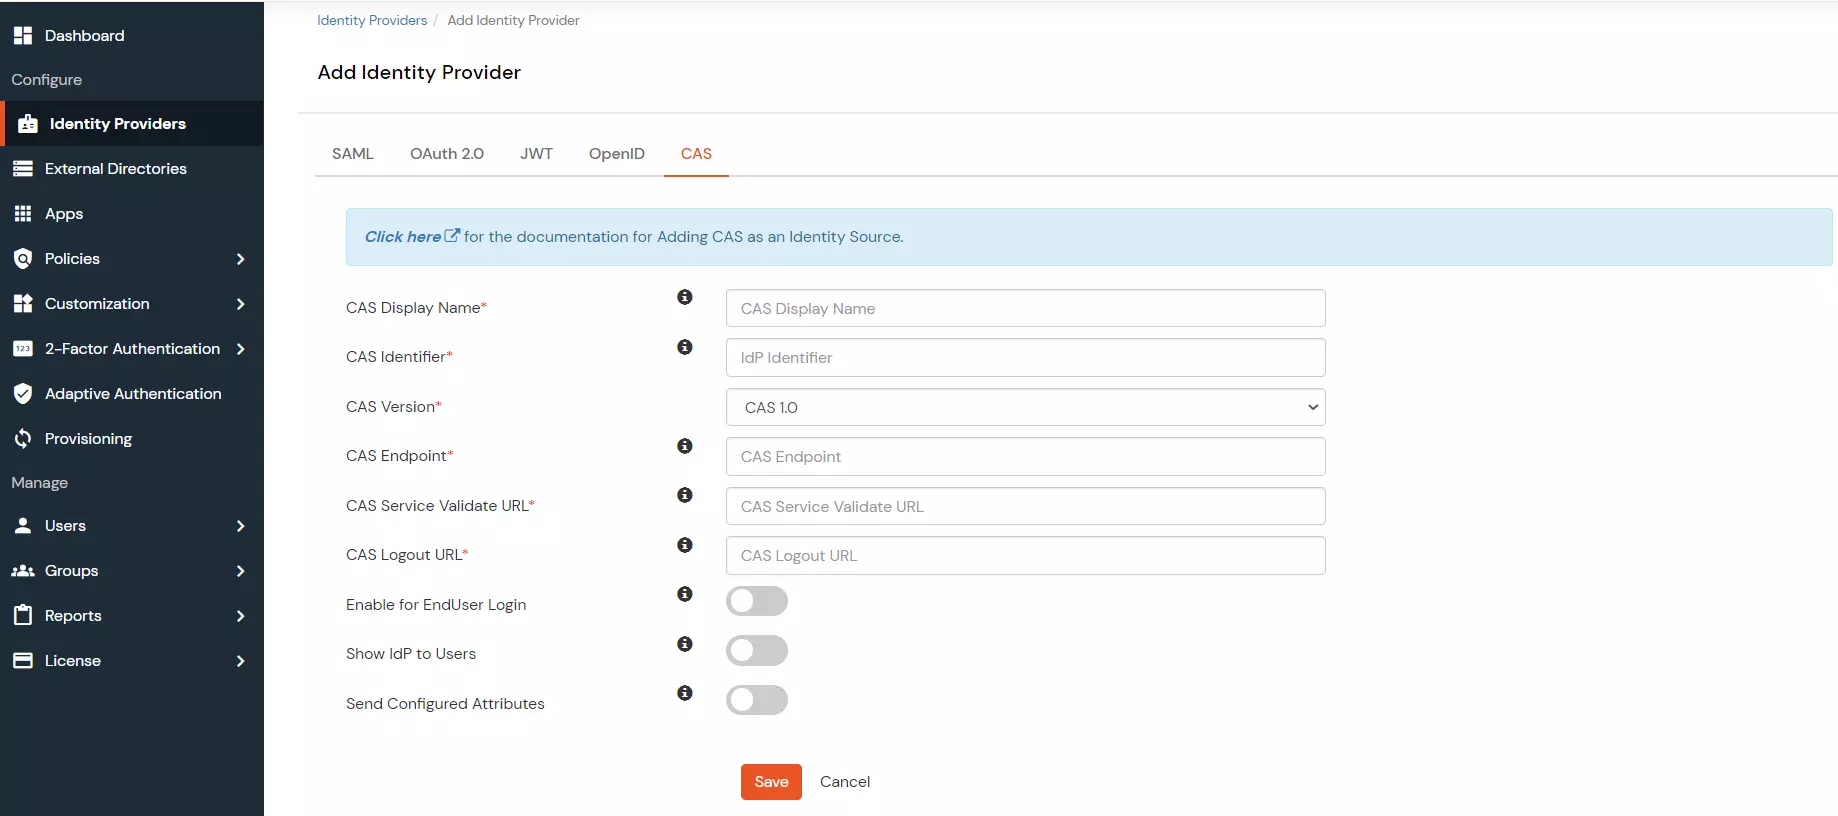Open the CAS Version dropdown
The image size is (1838, 816).
point(1026,407)
